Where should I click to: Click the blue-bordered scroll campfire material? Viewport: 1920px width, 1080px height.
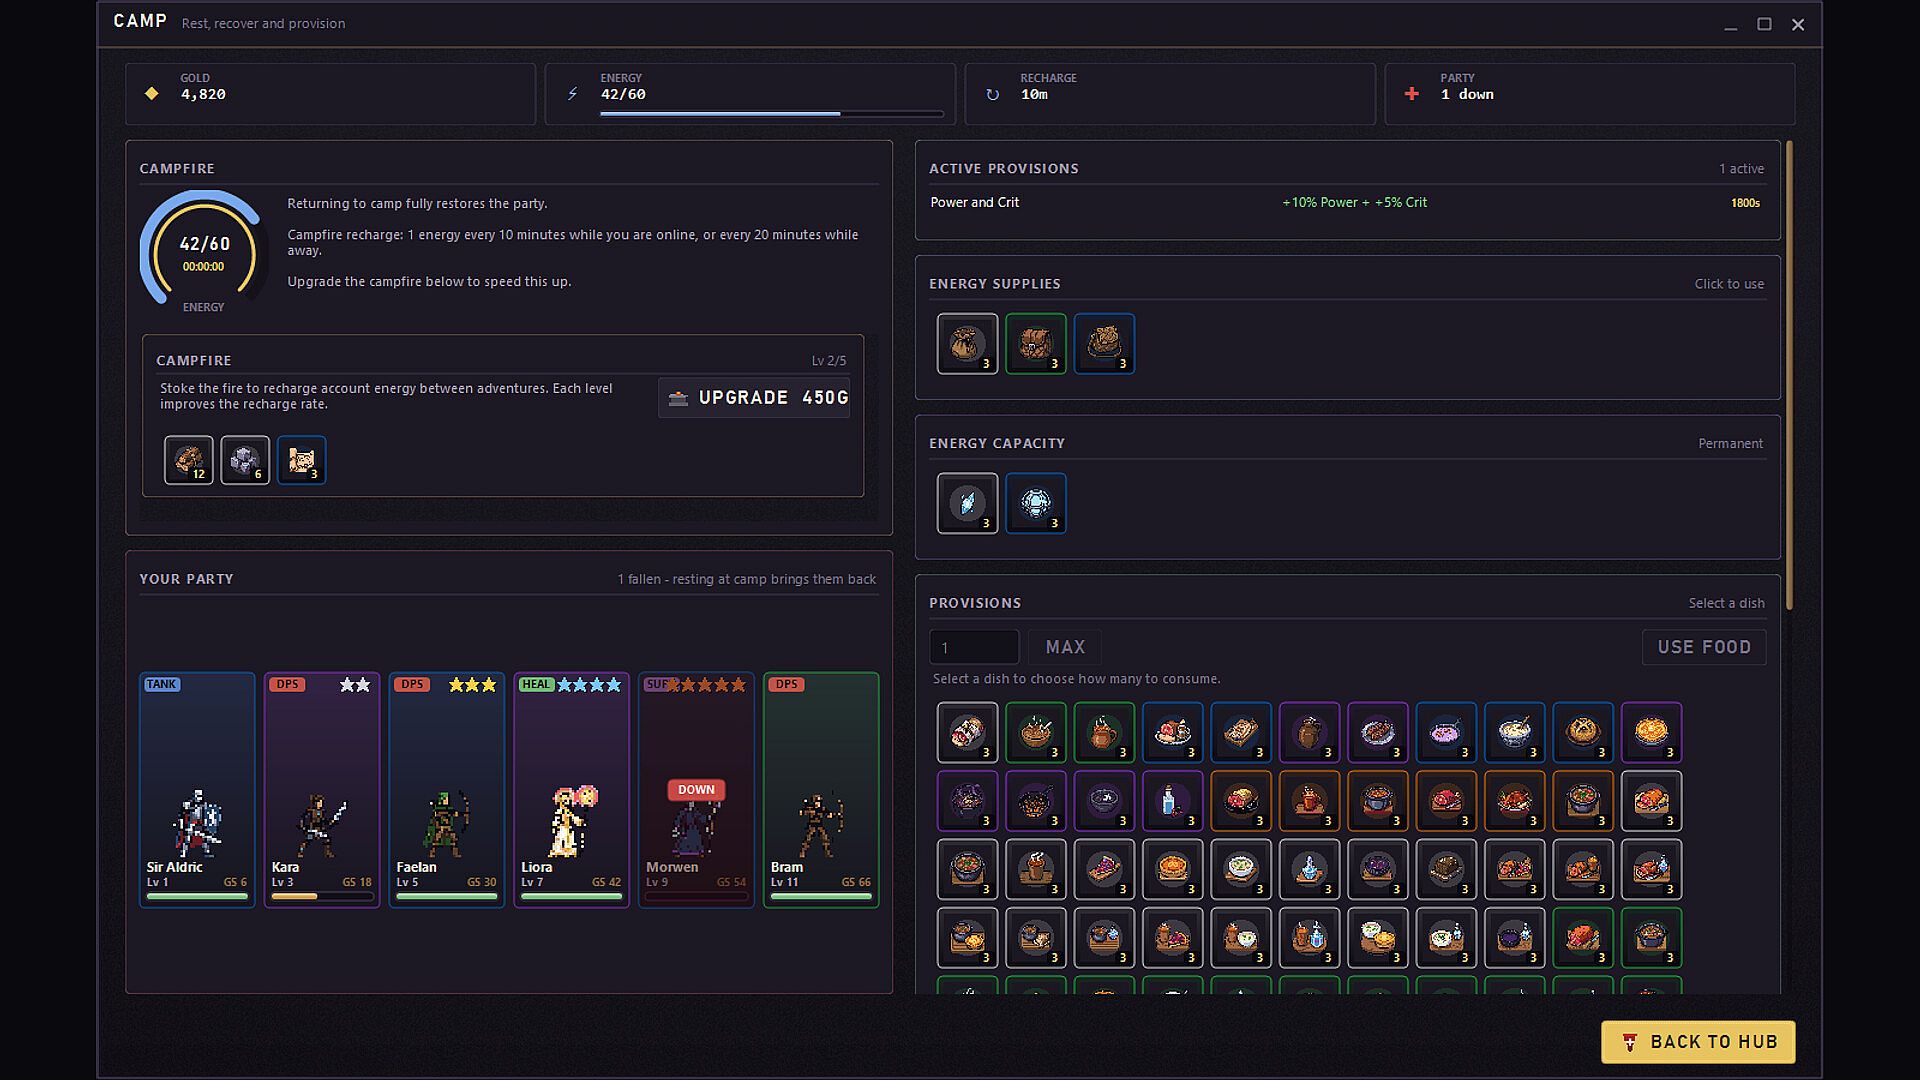[302, 460]
